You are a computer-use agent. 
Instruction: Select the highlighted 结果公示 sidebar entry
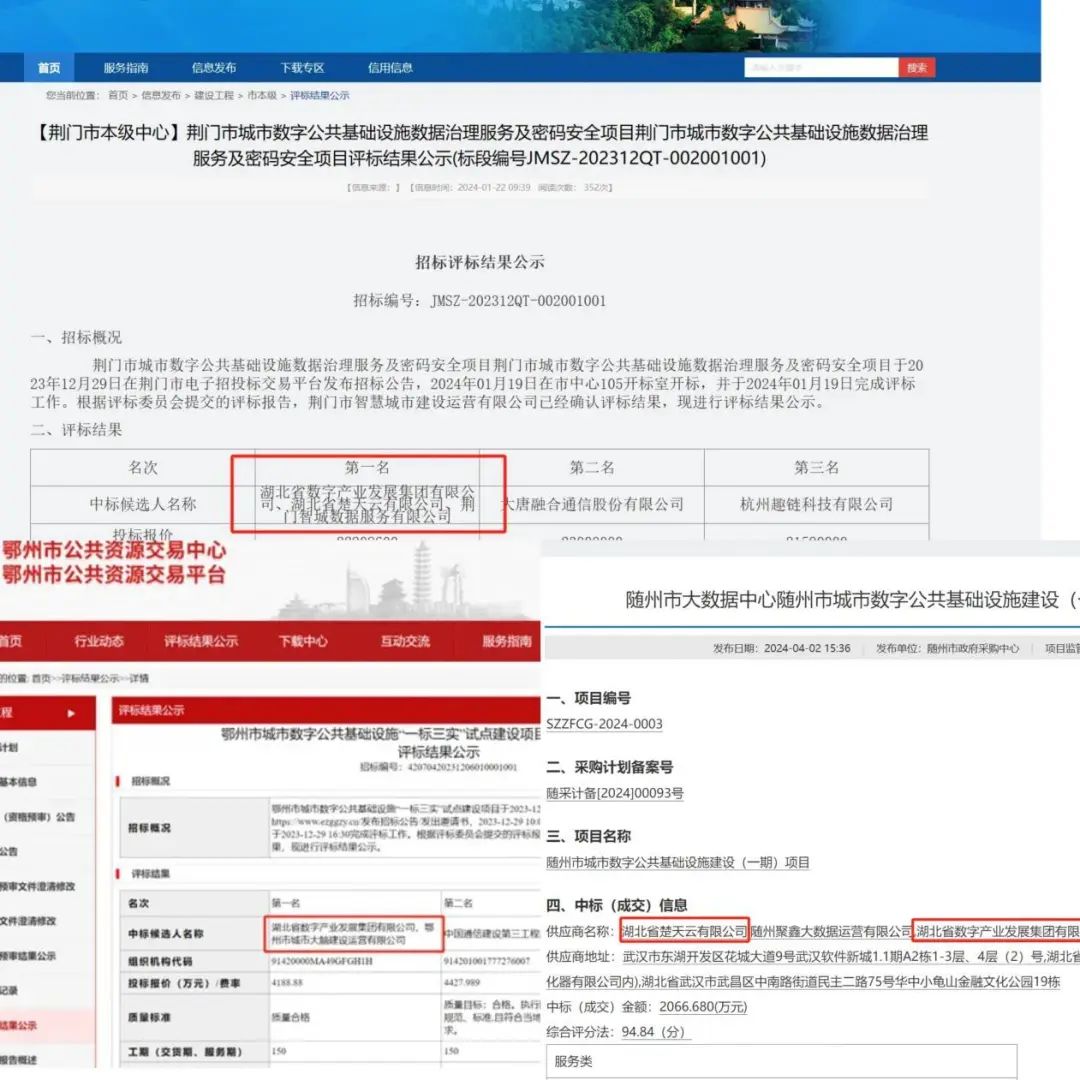point(19,1026)
